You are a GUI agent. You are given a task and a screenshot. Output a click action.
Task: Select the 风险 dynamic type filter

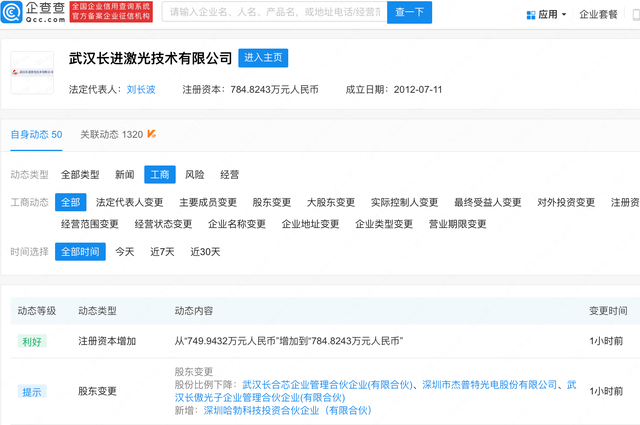pos(194,174)
